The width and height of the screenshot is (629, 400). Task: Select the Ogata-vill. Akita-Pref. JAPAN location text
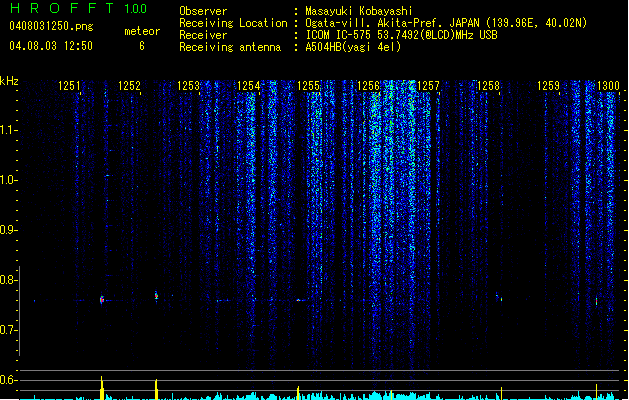pyautogui.click(x=446, y=23)
